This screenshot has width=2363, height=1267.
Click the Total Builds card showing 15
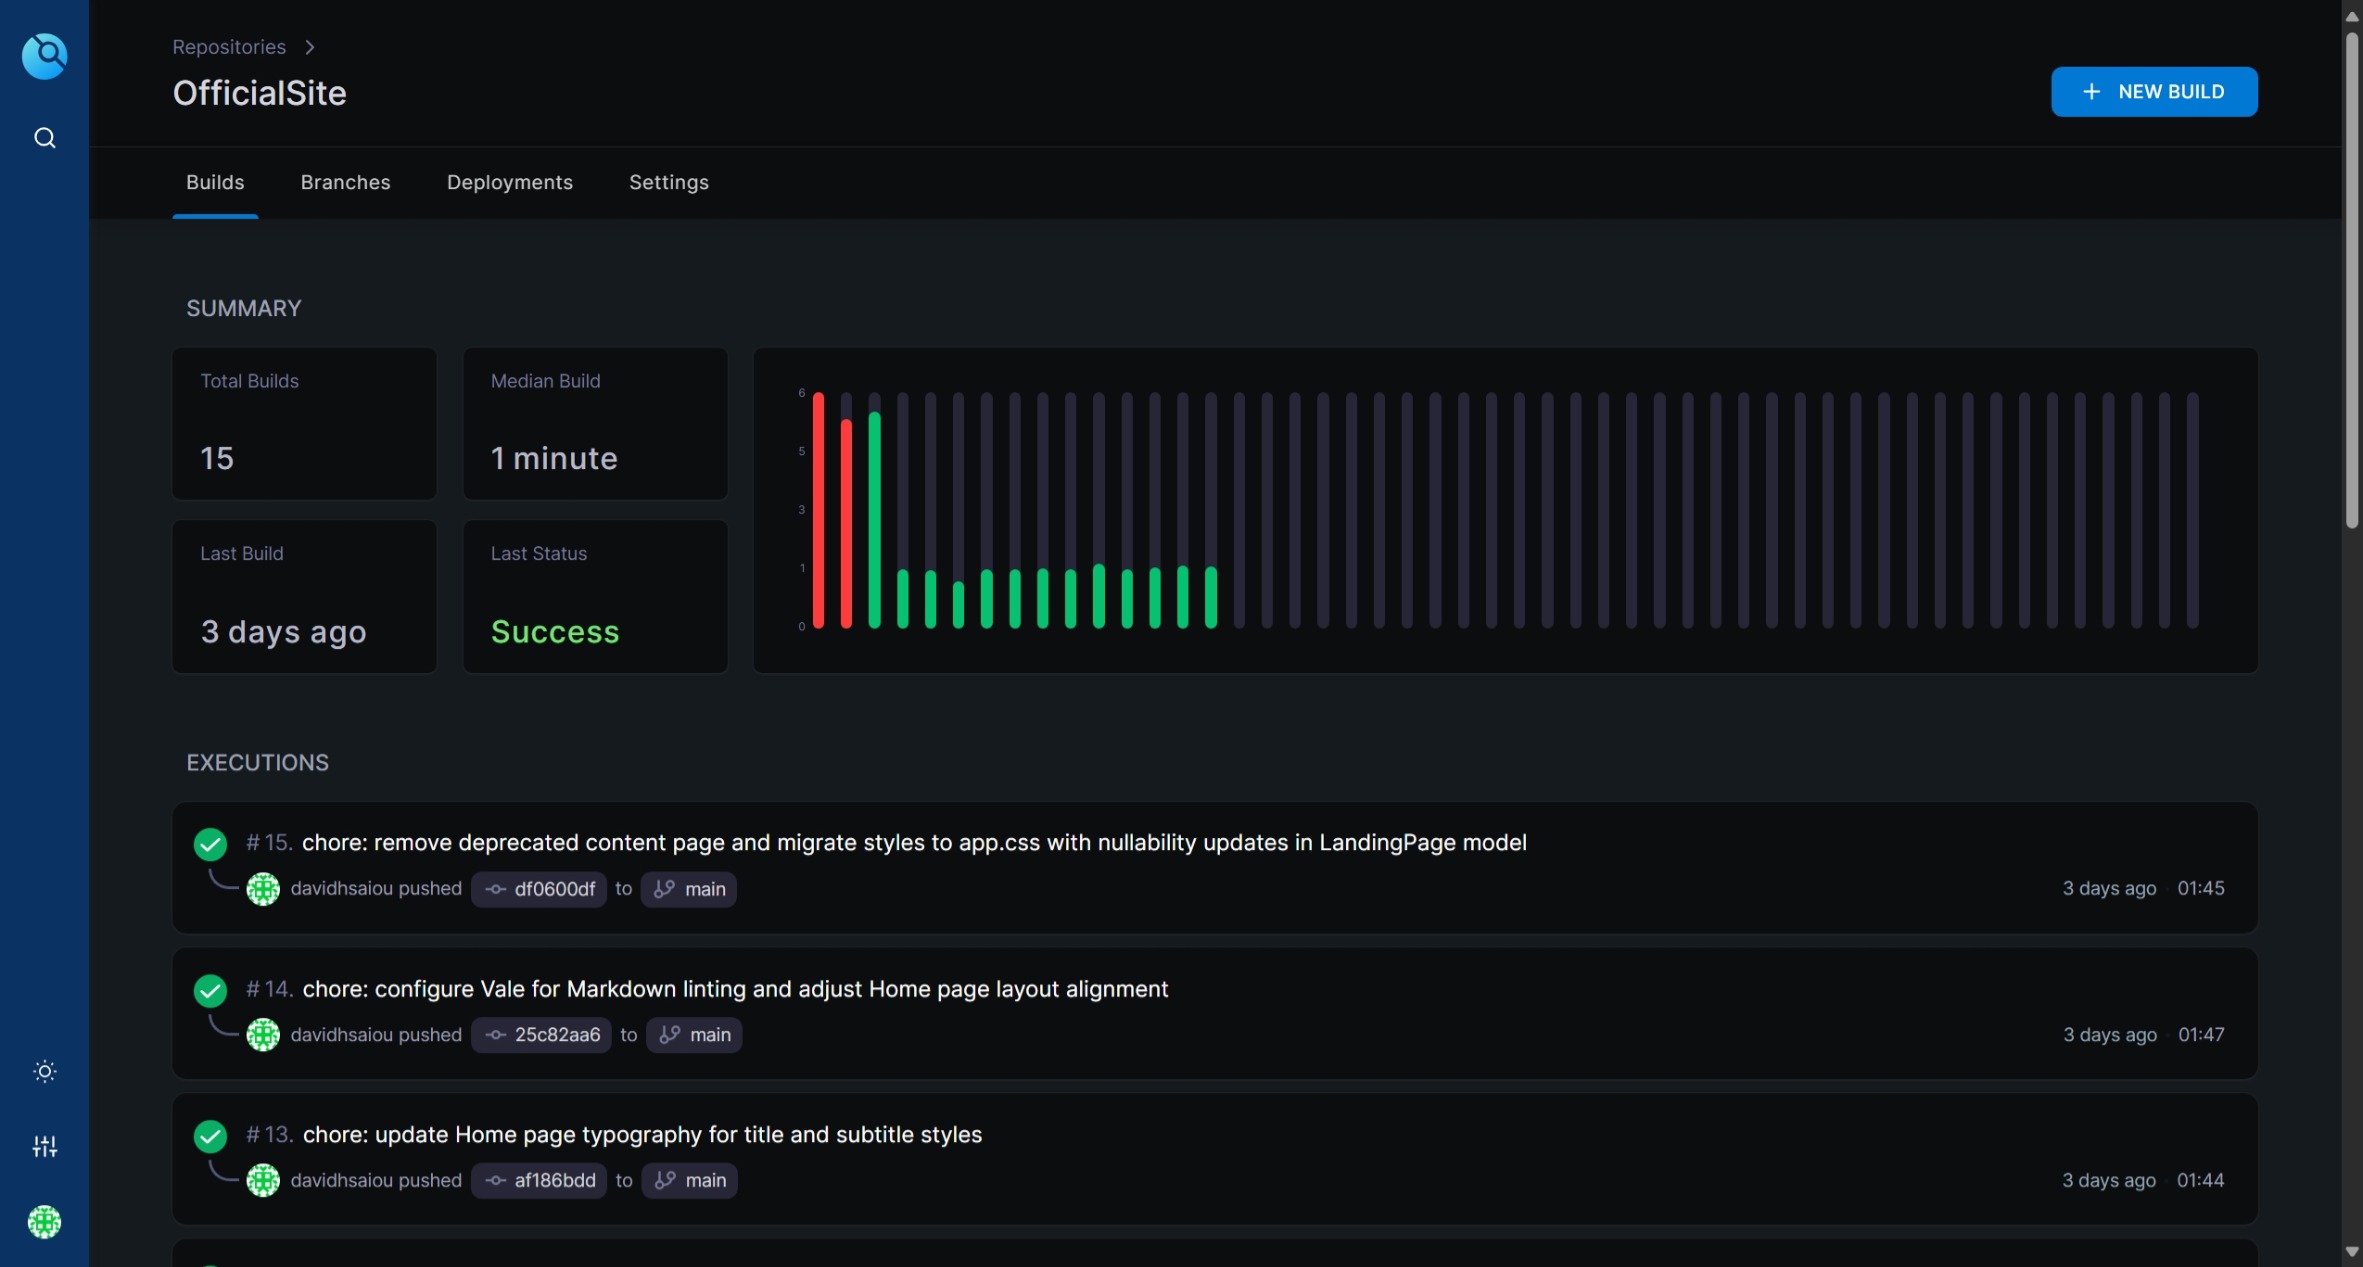click(x=304, y=423)
